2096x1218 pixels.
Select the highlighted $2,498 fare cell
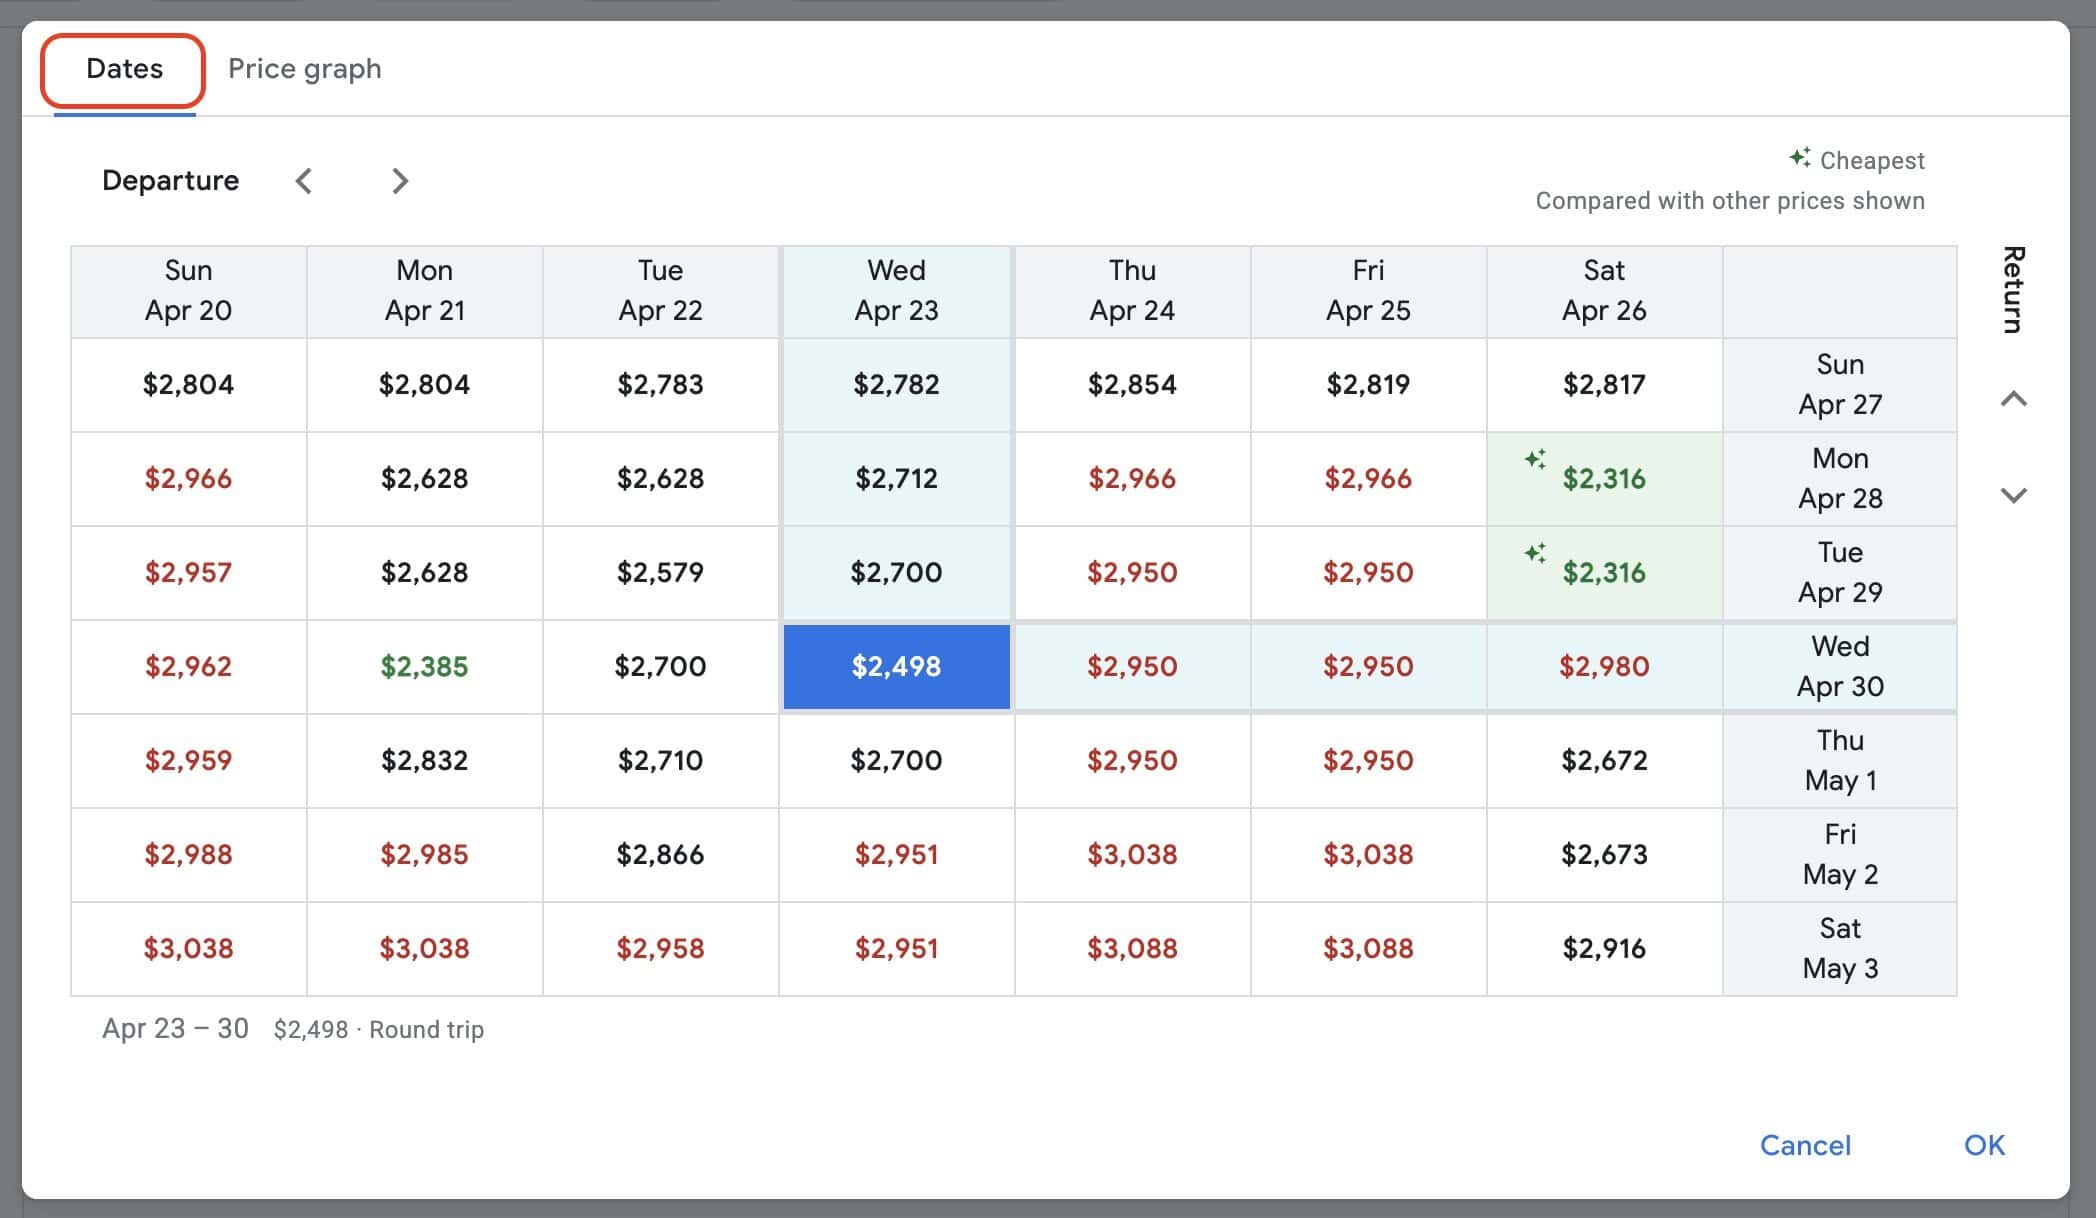(x=896, y=667)
